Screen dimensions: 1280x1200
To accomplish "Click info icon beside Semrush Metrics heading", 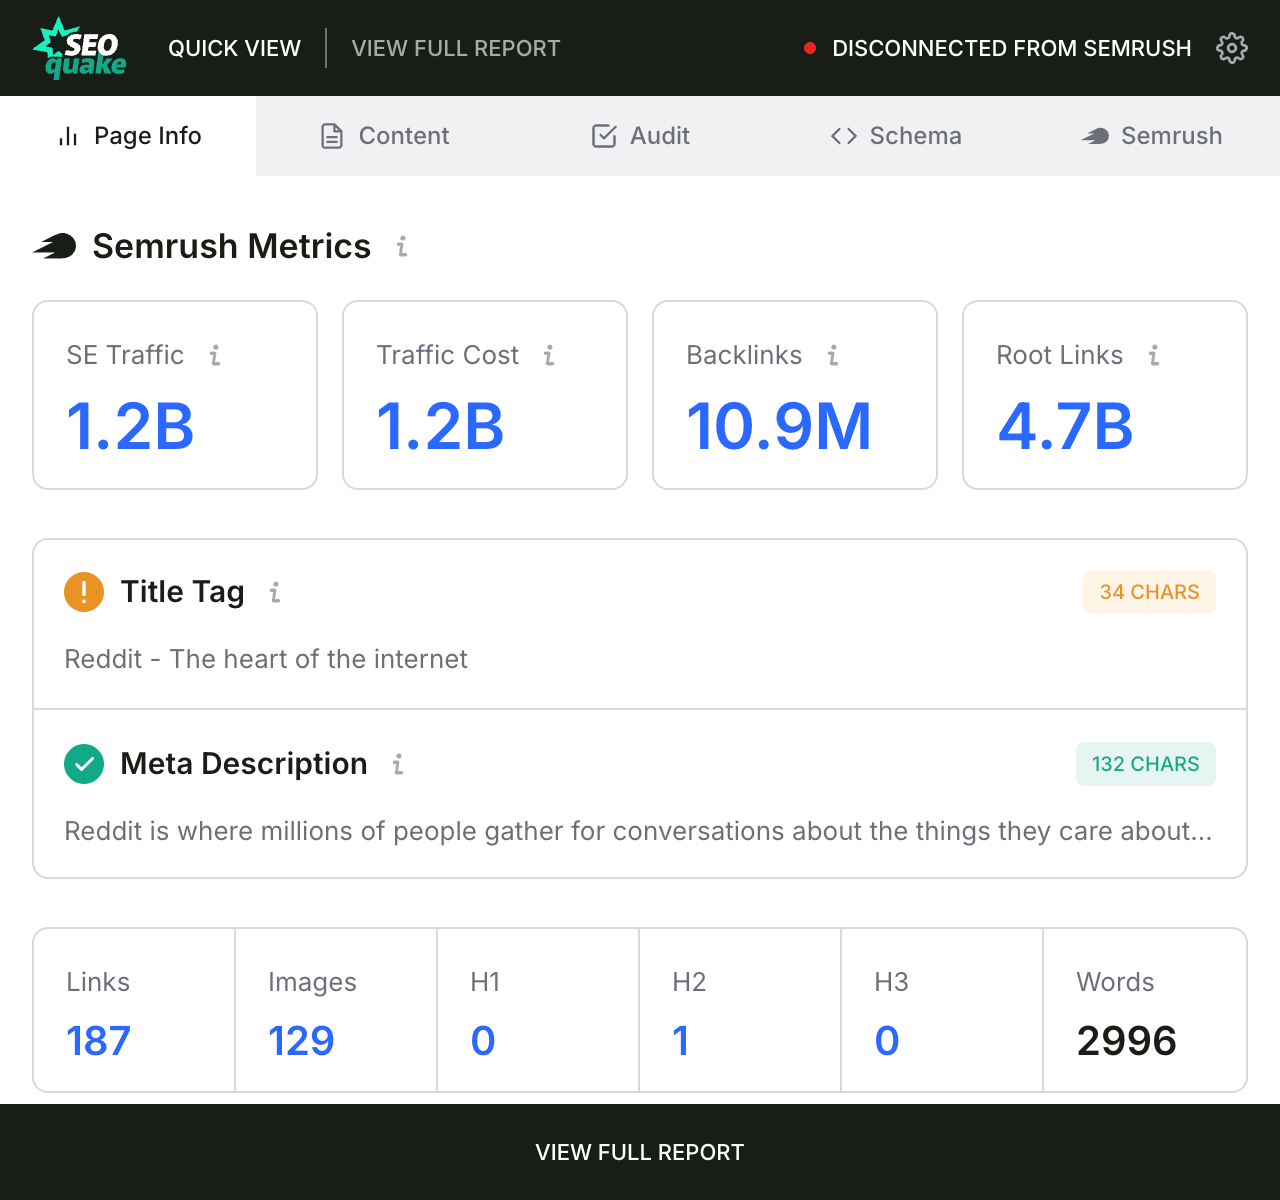I will coord(402,246).
